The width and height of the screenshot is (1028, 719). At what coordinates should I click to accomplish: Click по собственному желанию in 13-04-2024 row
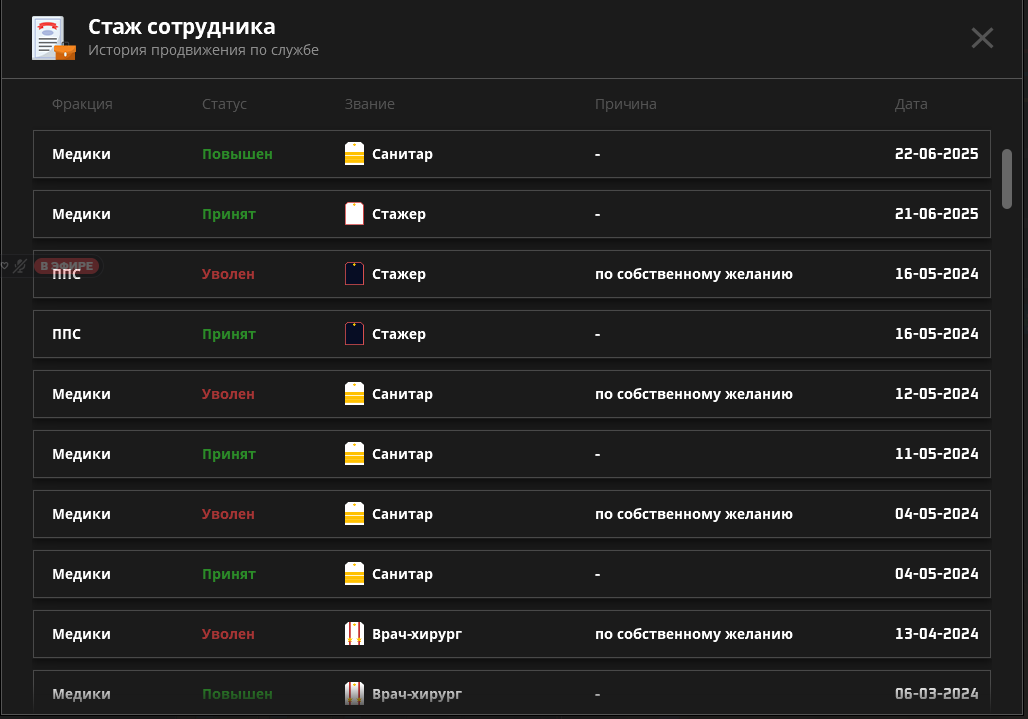(694, 634)
